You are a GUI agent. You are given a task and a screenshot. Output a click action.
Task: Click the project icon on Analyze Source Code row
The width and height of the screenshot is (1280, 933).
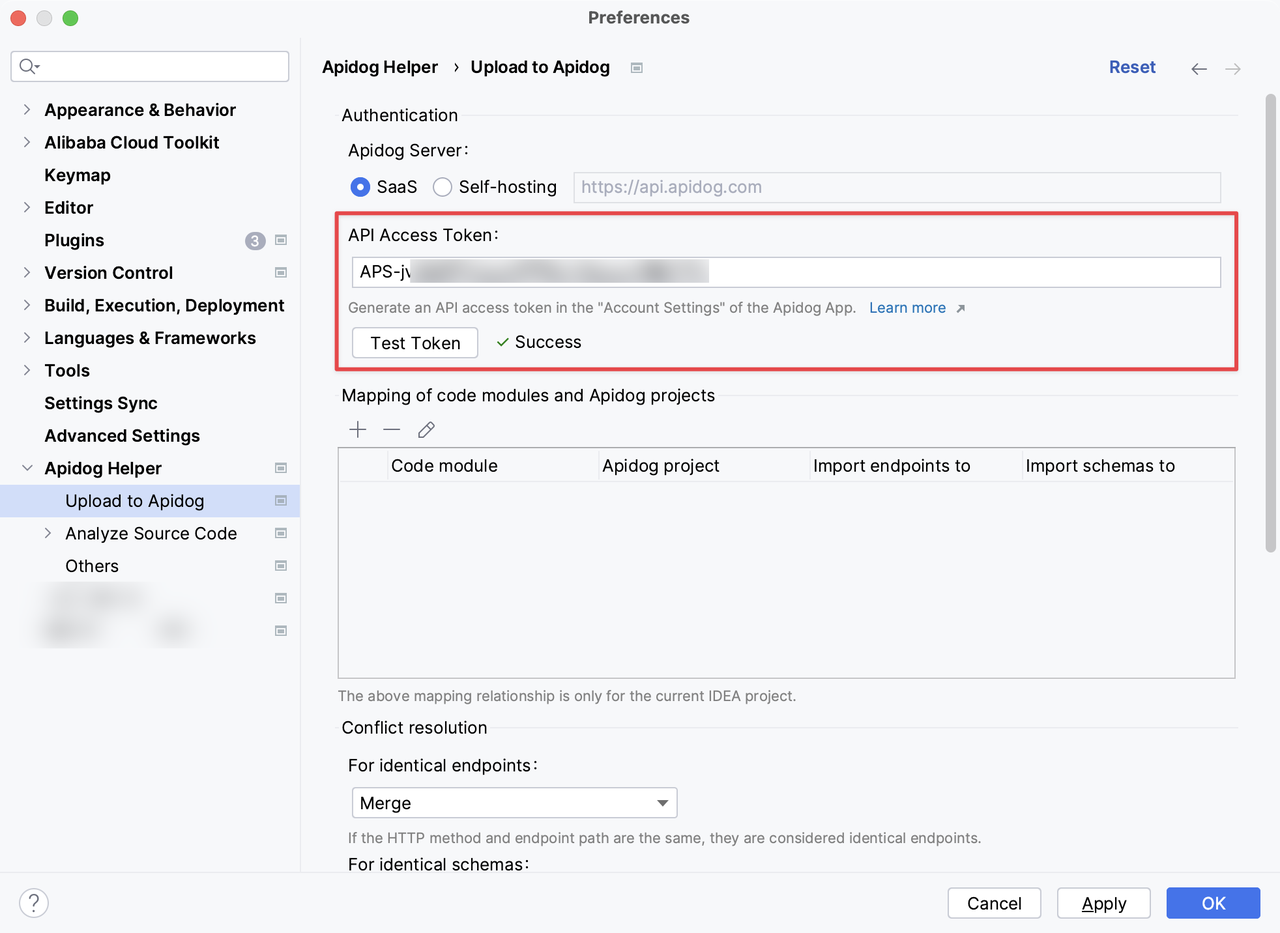[x=281, y=533]
